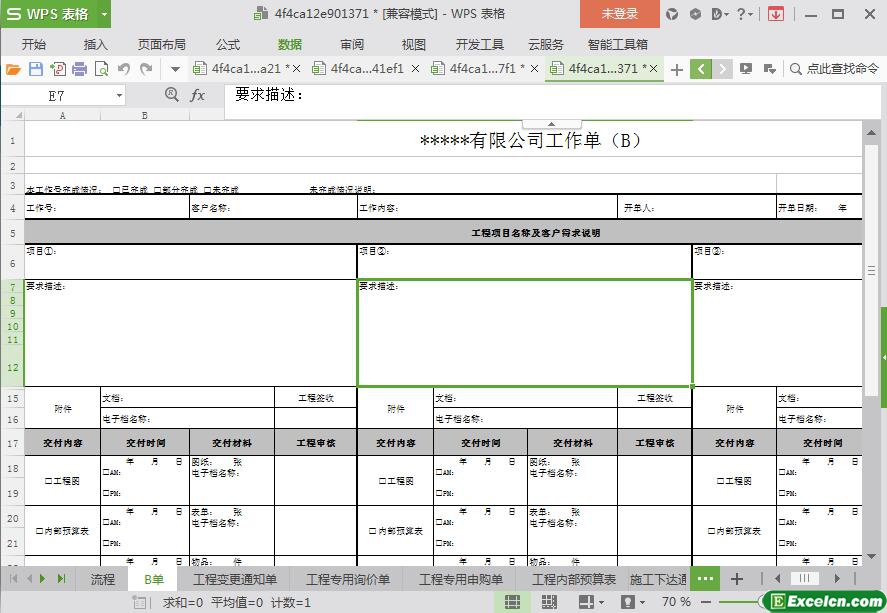Check the 工程图 checkbox cell
This screenshot has width=887, height=613.
coord(62,481)
